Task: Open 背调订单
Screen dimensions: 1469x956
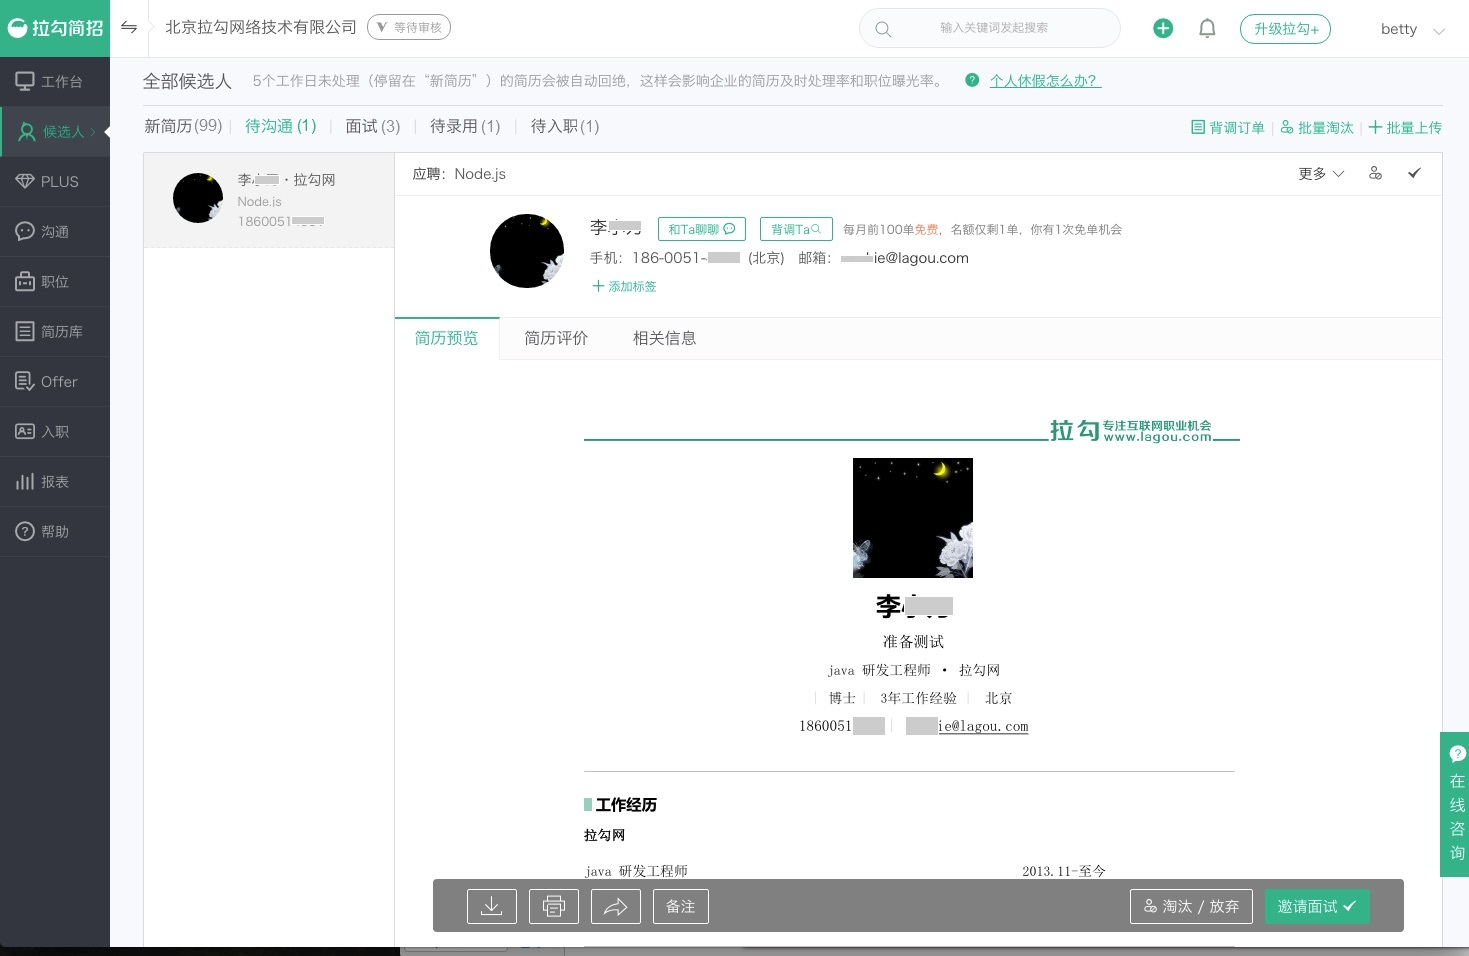Action: (x=1228, y=128)
